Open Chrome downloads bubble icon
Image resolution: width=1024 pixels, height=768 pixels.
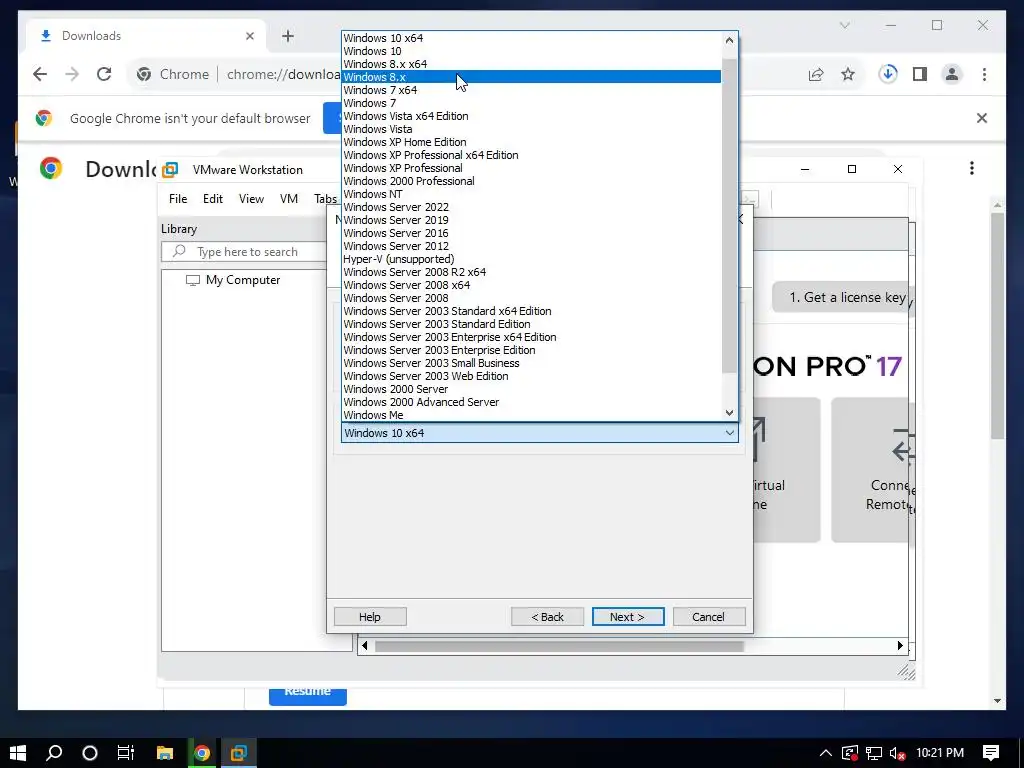point(888,74)
